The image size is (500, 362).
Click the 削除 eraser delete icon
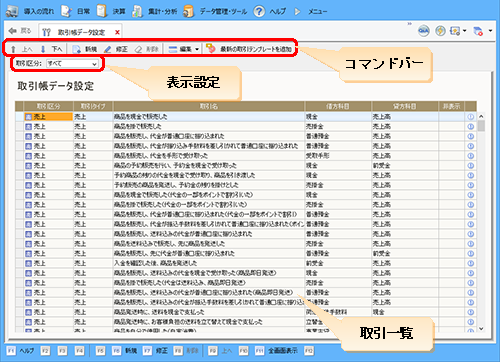(x=138, y=49)
